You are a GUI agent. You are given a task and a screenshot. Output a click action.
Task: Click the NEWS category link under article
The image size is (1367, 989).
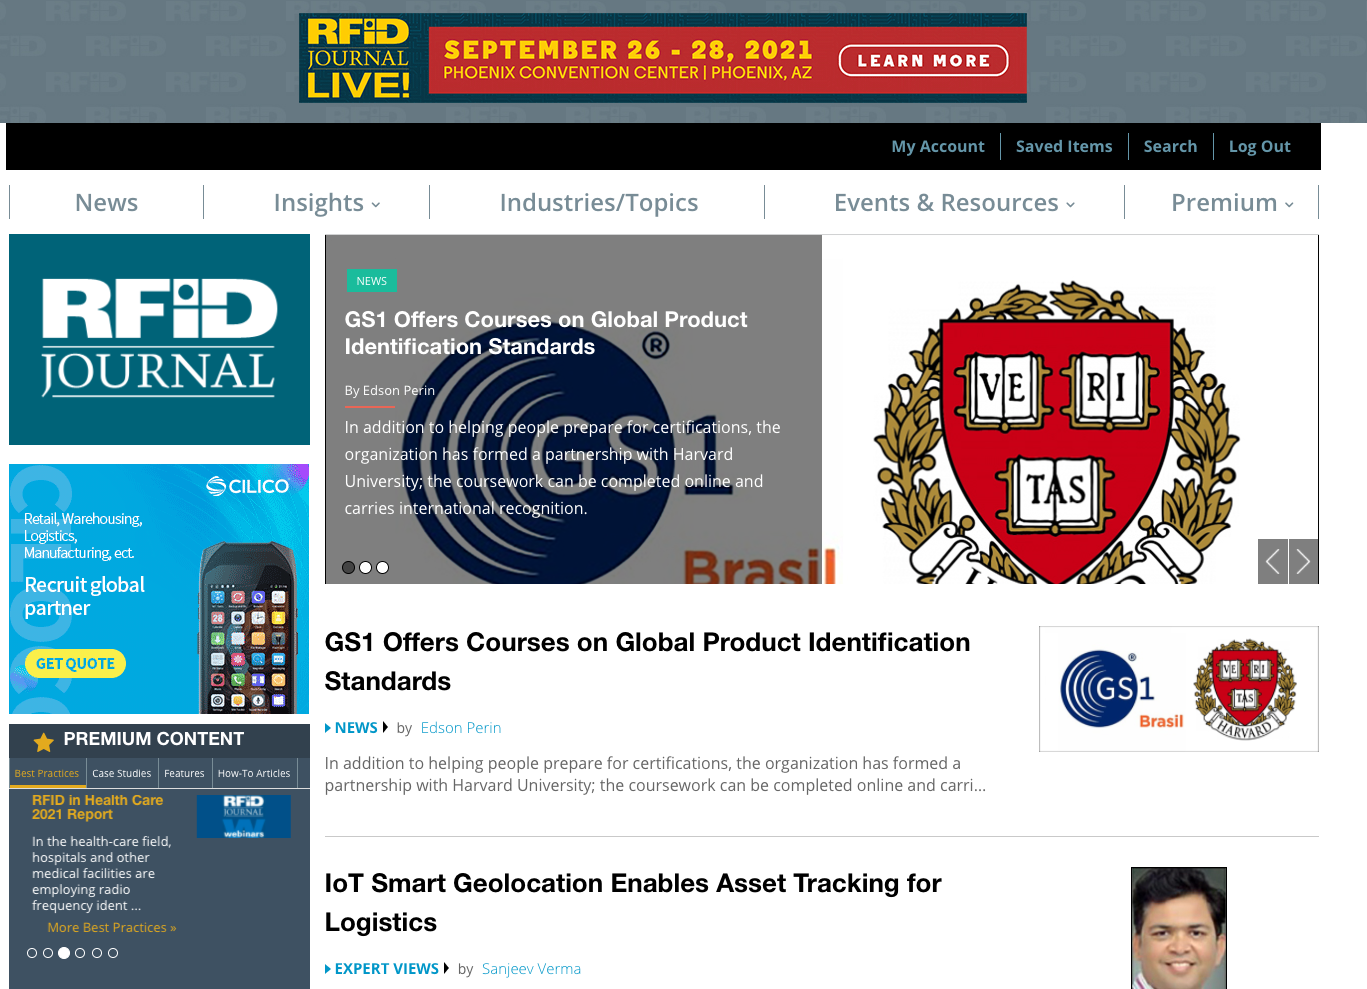[356, 728]
